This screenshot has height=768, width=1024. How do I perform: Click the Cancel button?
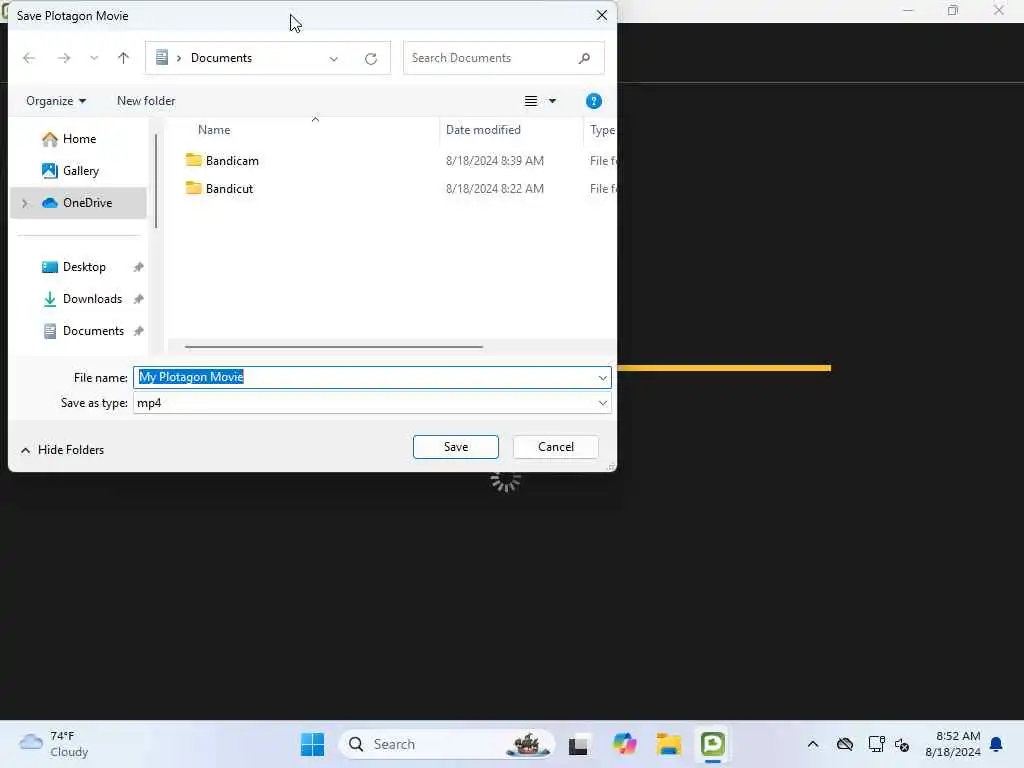(x=556, y=447)
